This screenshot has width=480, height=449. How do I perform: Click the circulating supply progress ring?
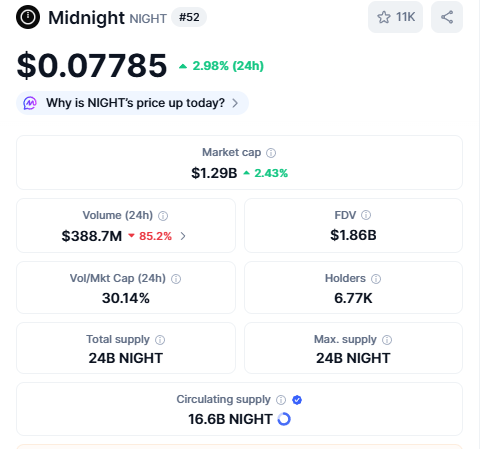coord(284,419)
